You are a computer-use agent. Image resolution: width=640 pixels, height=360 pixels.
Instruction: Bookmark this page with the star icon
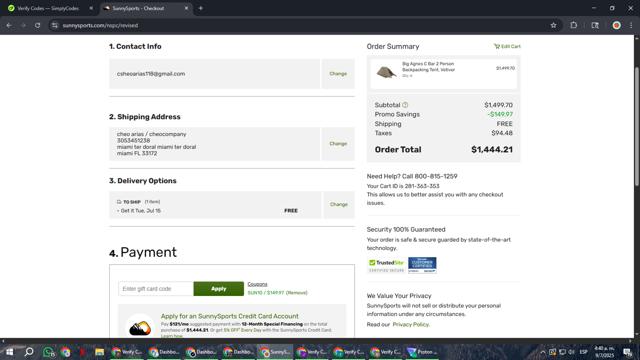coord(553,25)
